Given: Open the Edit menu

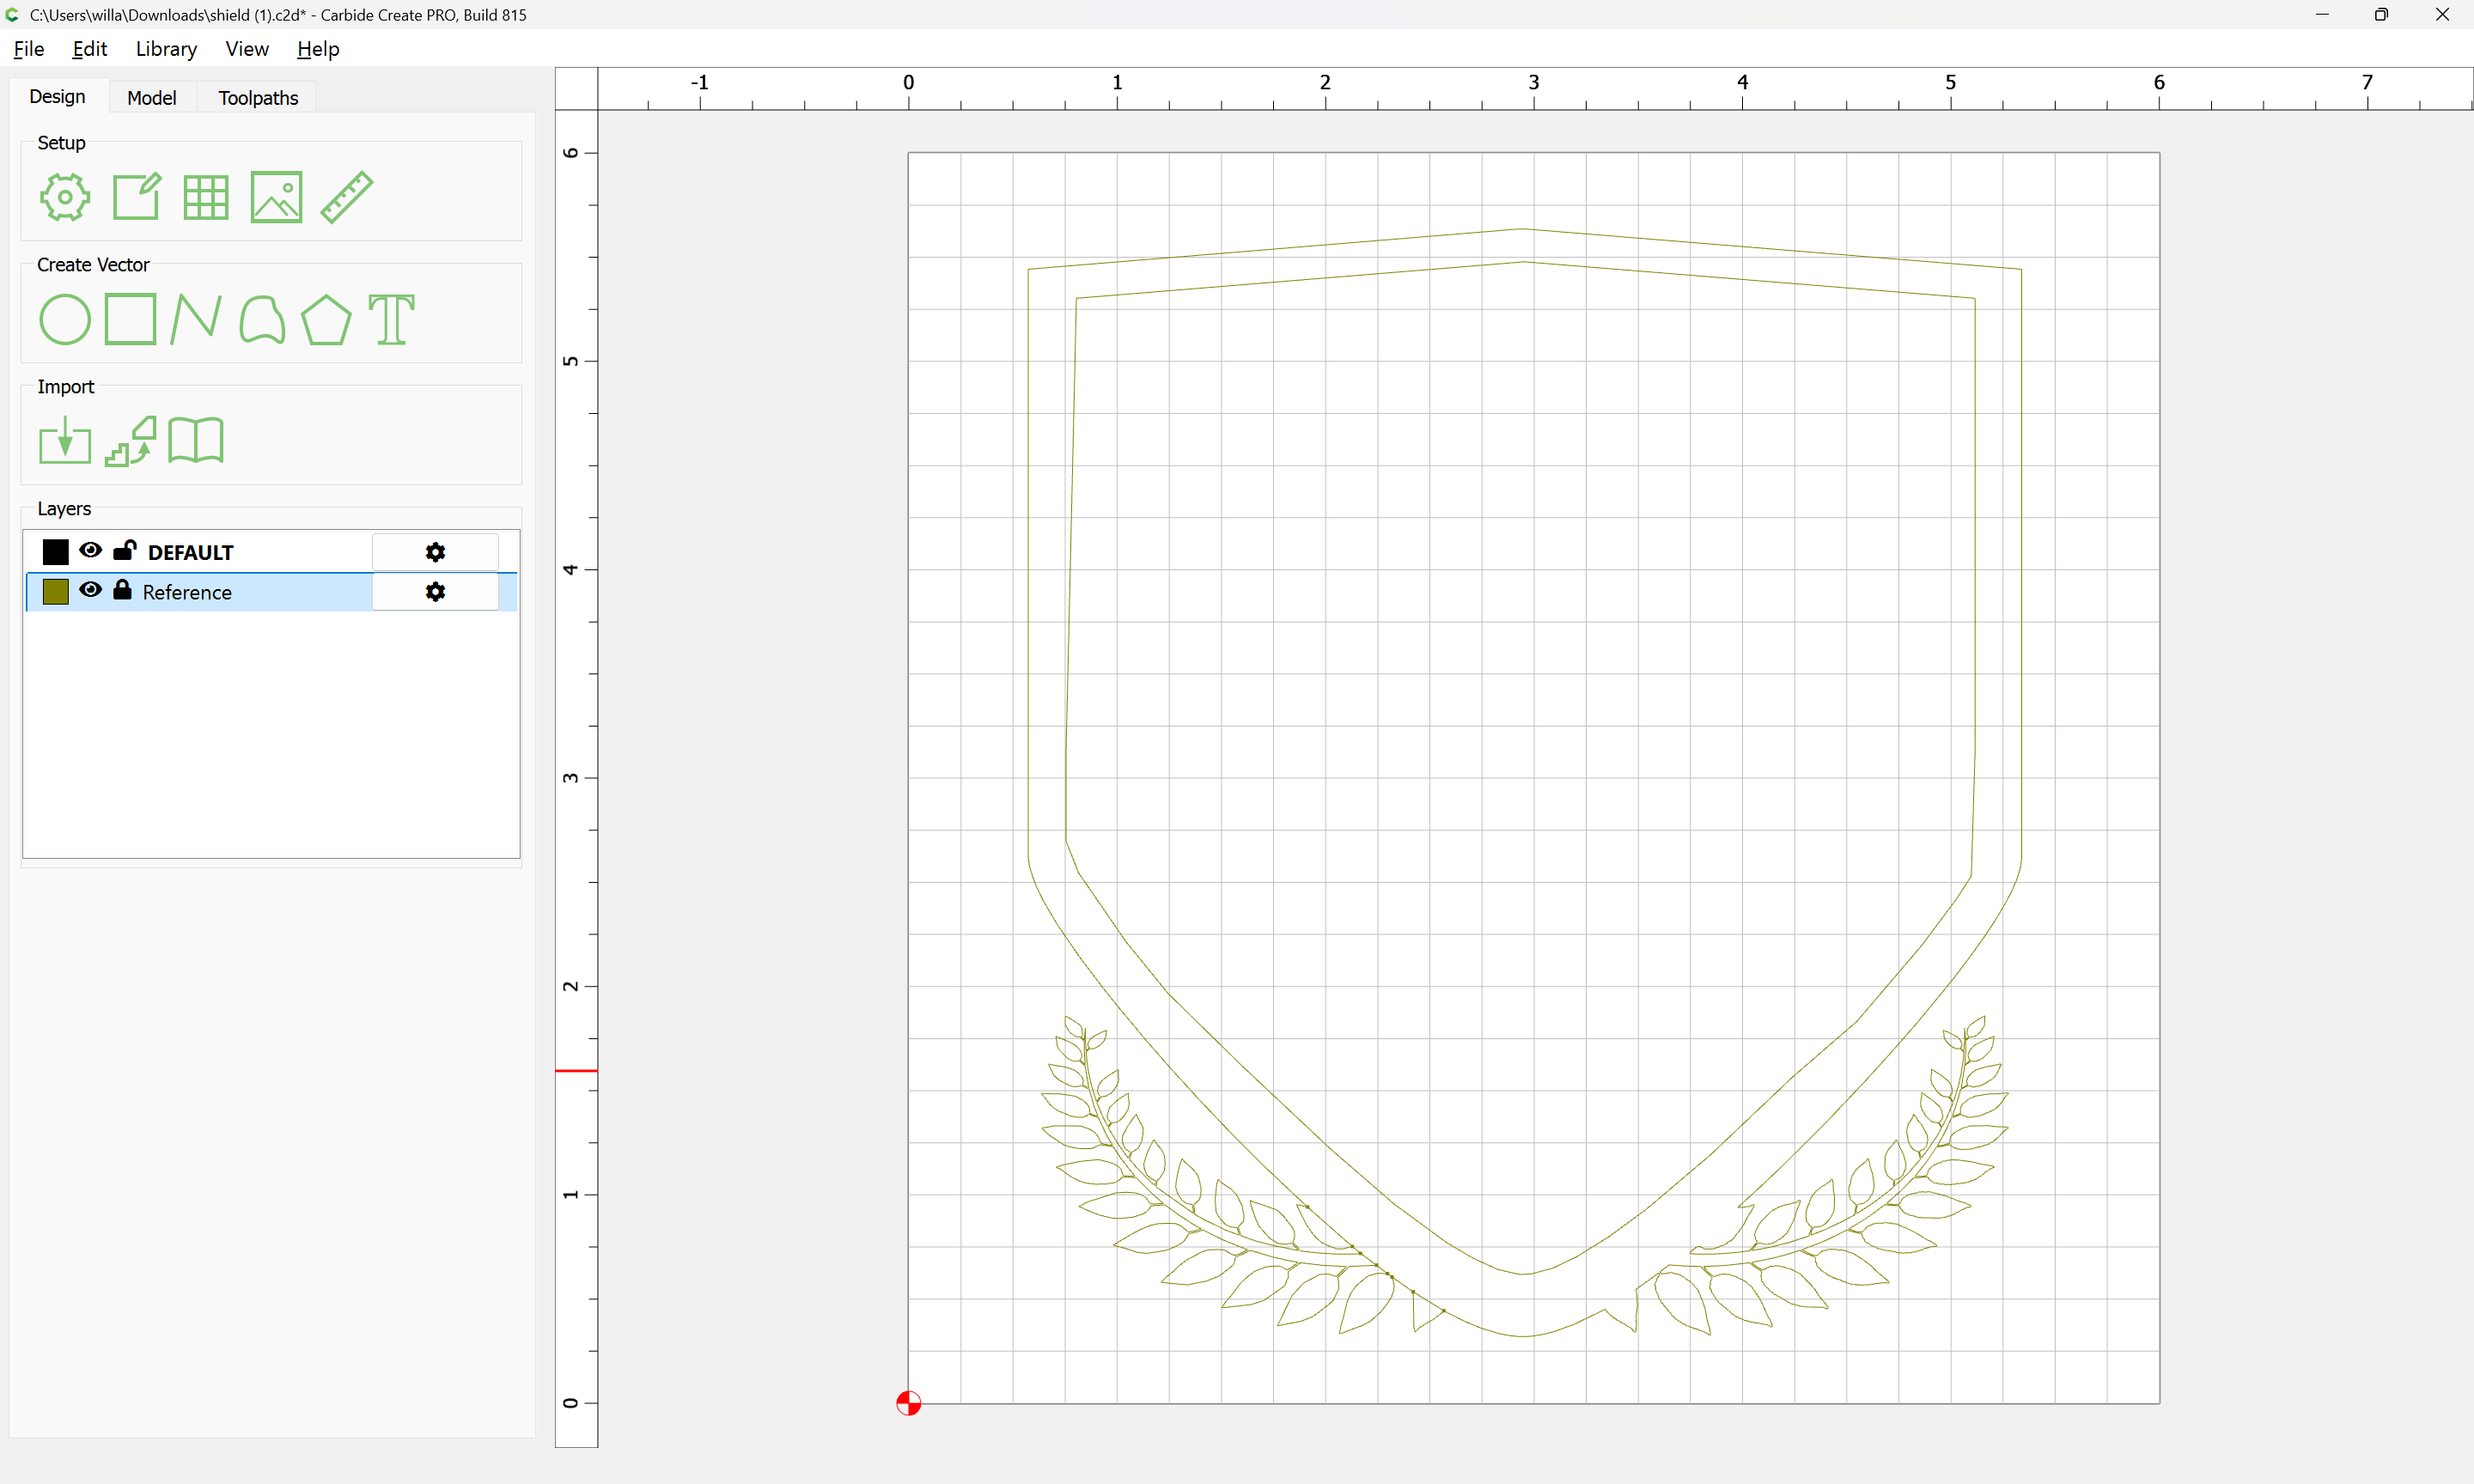Looking at the screenshot, I should (89, 49).
